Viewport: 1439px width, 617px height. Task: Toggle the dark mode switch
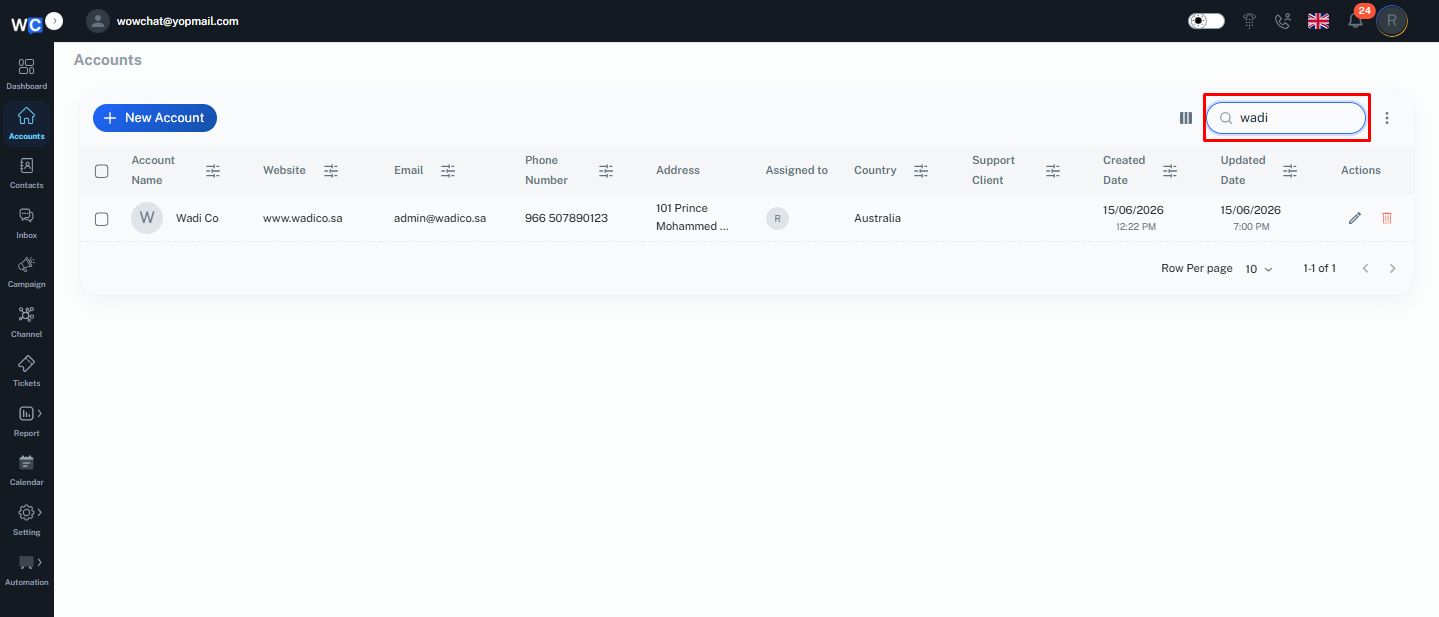tap(1206, 21)
